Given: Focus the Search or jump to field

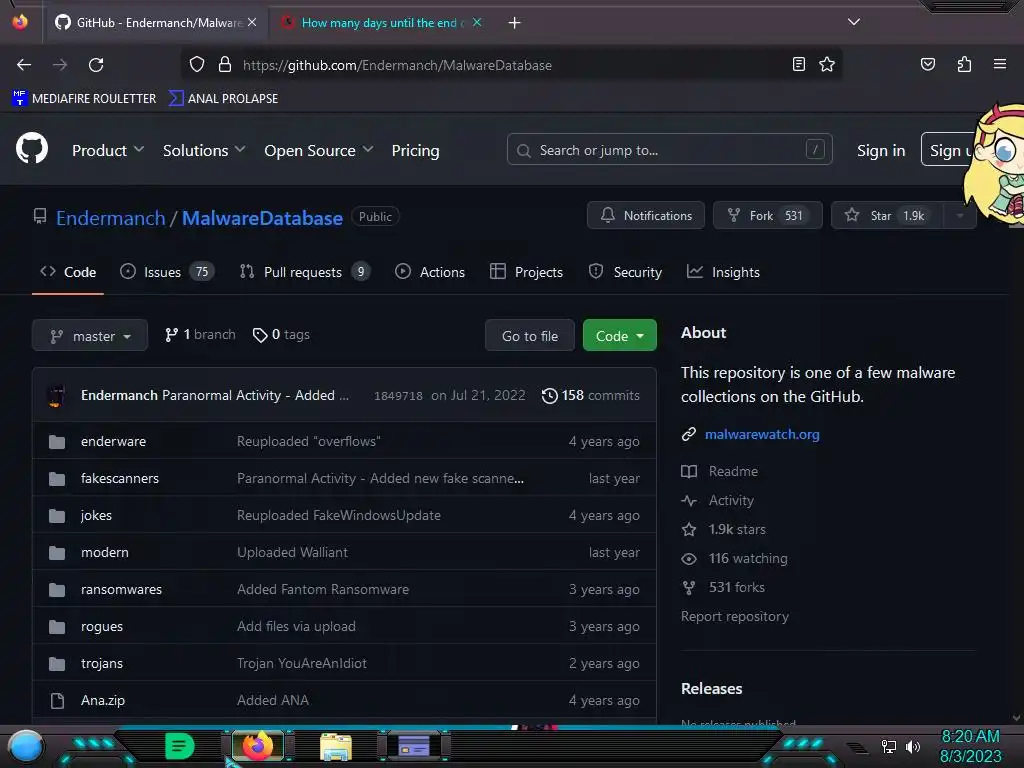Looking at the screenshot, I should click(x=669, y=150).
